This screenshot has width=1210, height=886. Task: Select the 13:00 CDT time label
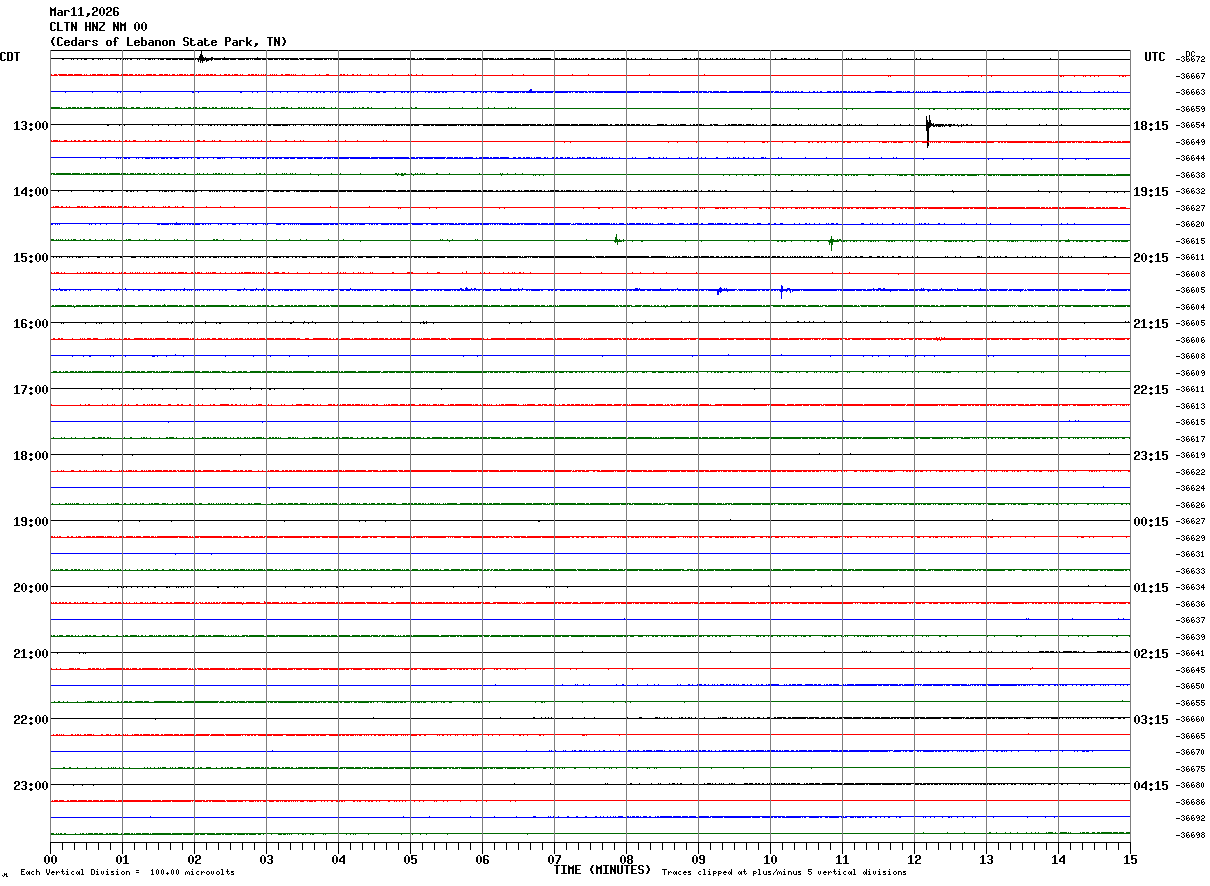[30, 126]
